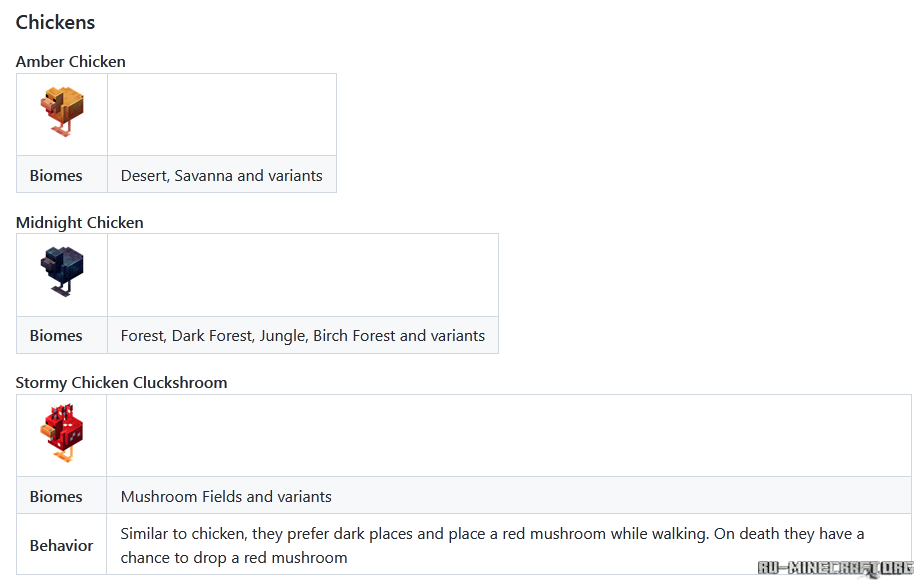Click the Forest, Dark Forest, Jungle biomes text
Viewport: 921px width, 587px height.
(x=302, y=336)
